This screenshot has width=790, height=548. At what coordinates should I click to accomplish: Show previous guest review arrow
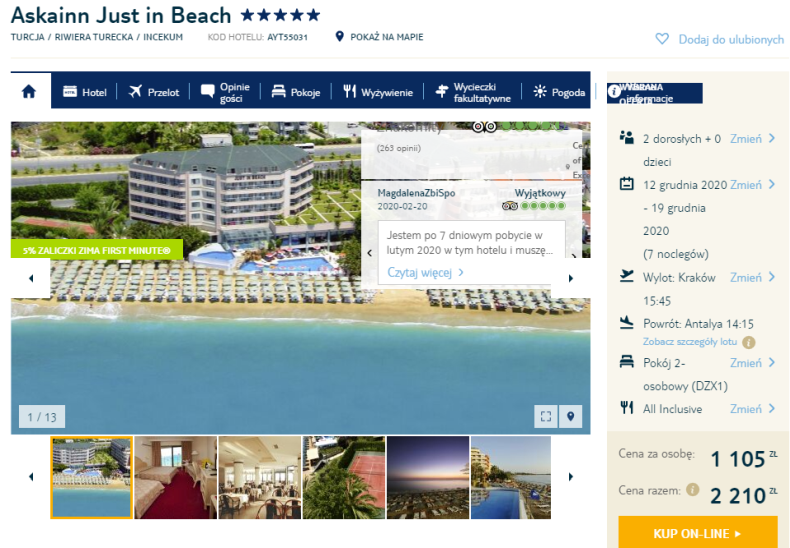(x=370, y=253)
